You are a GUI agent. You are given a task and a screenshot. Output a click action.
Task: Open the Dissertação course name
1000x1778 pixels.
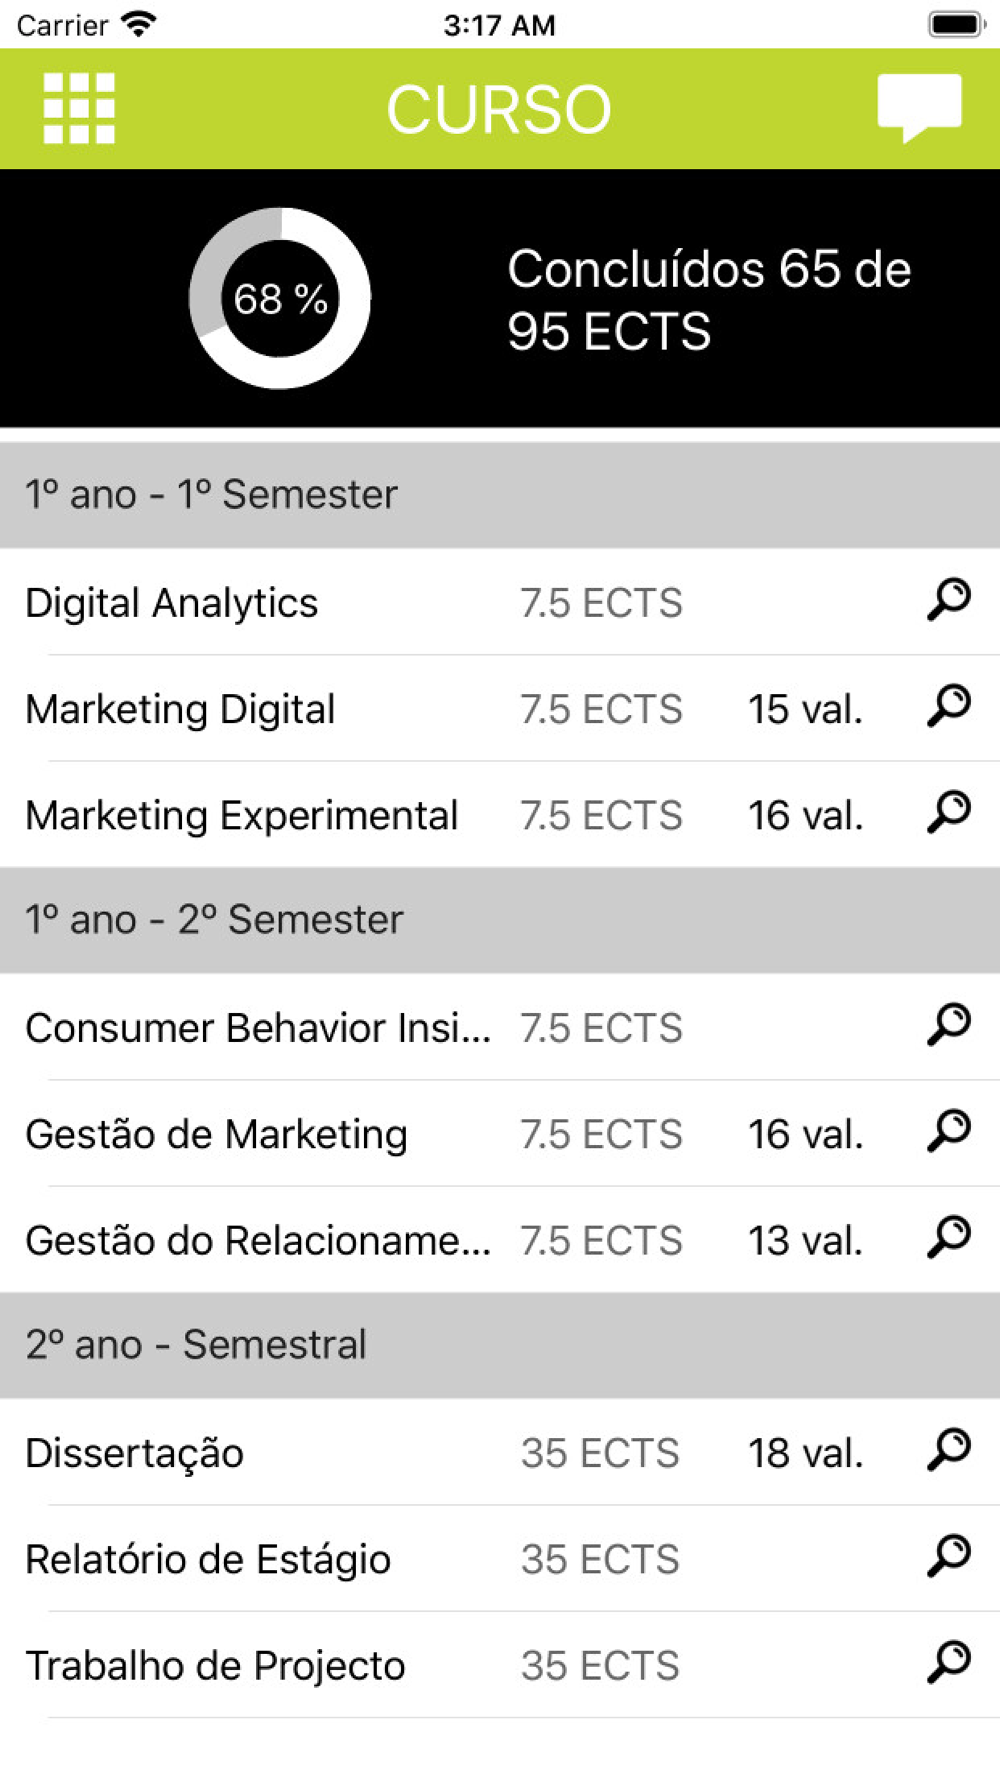pyautogui.click(x=134, y=1453)
